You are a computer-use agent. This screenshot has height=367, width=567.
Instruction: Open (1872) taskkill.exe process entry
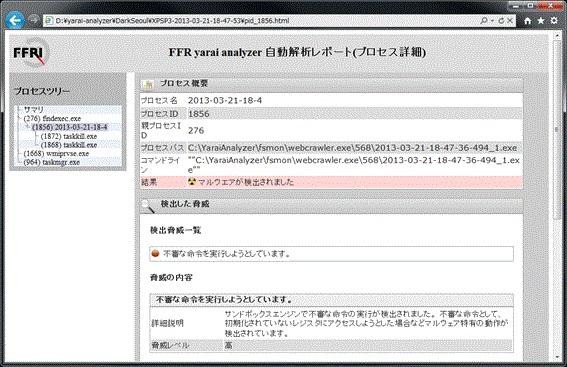69,136
